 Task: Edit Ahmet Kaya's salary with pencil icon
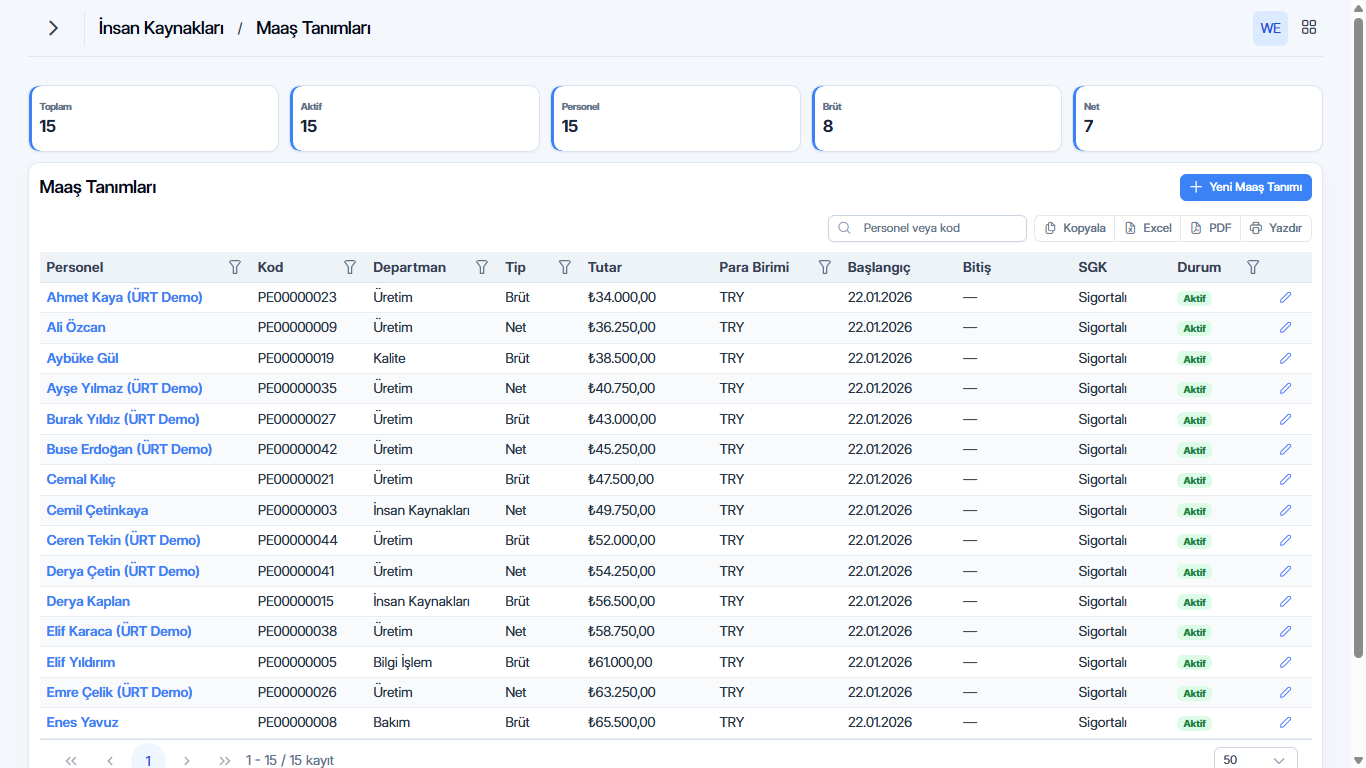pyautogui.click(x=1286, y=297)
